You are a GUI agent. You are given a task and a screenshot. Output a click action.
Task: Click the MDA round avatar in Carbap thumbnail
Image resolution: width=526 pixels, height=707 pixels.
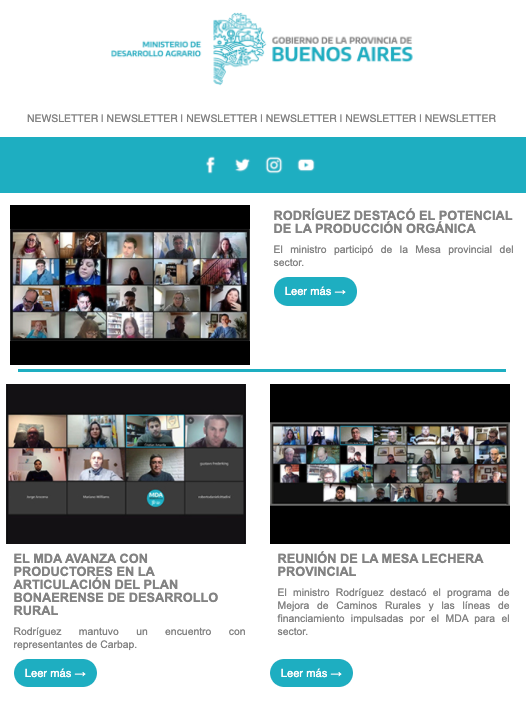[x=156, y=498]
